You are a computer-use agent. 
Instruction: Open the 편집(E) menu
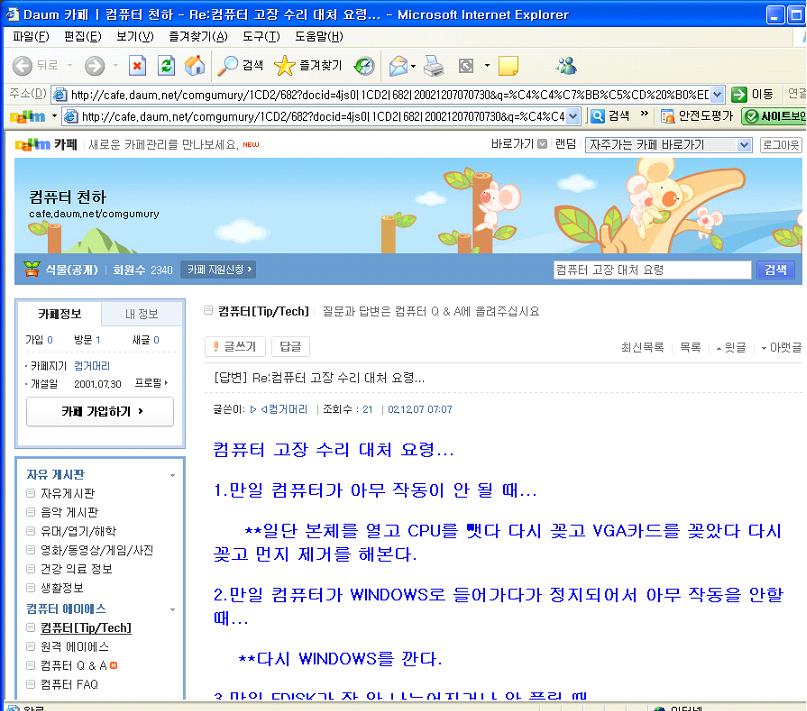click(x=82, y=37)
